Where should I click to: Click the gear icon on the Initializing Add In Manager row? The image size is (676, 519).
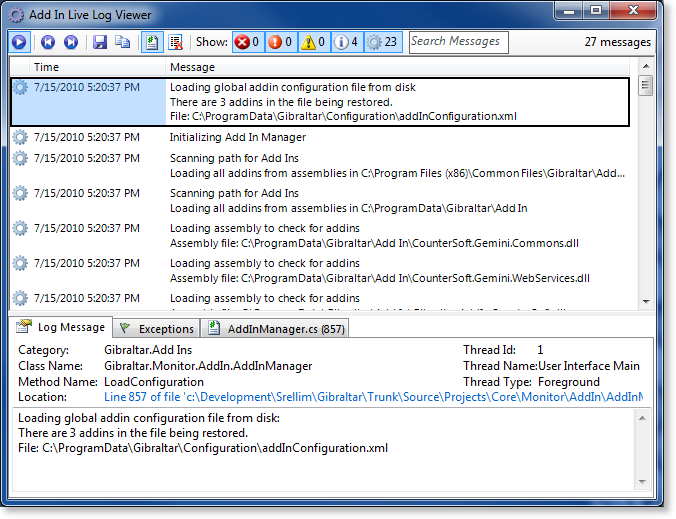pos(20,137)
